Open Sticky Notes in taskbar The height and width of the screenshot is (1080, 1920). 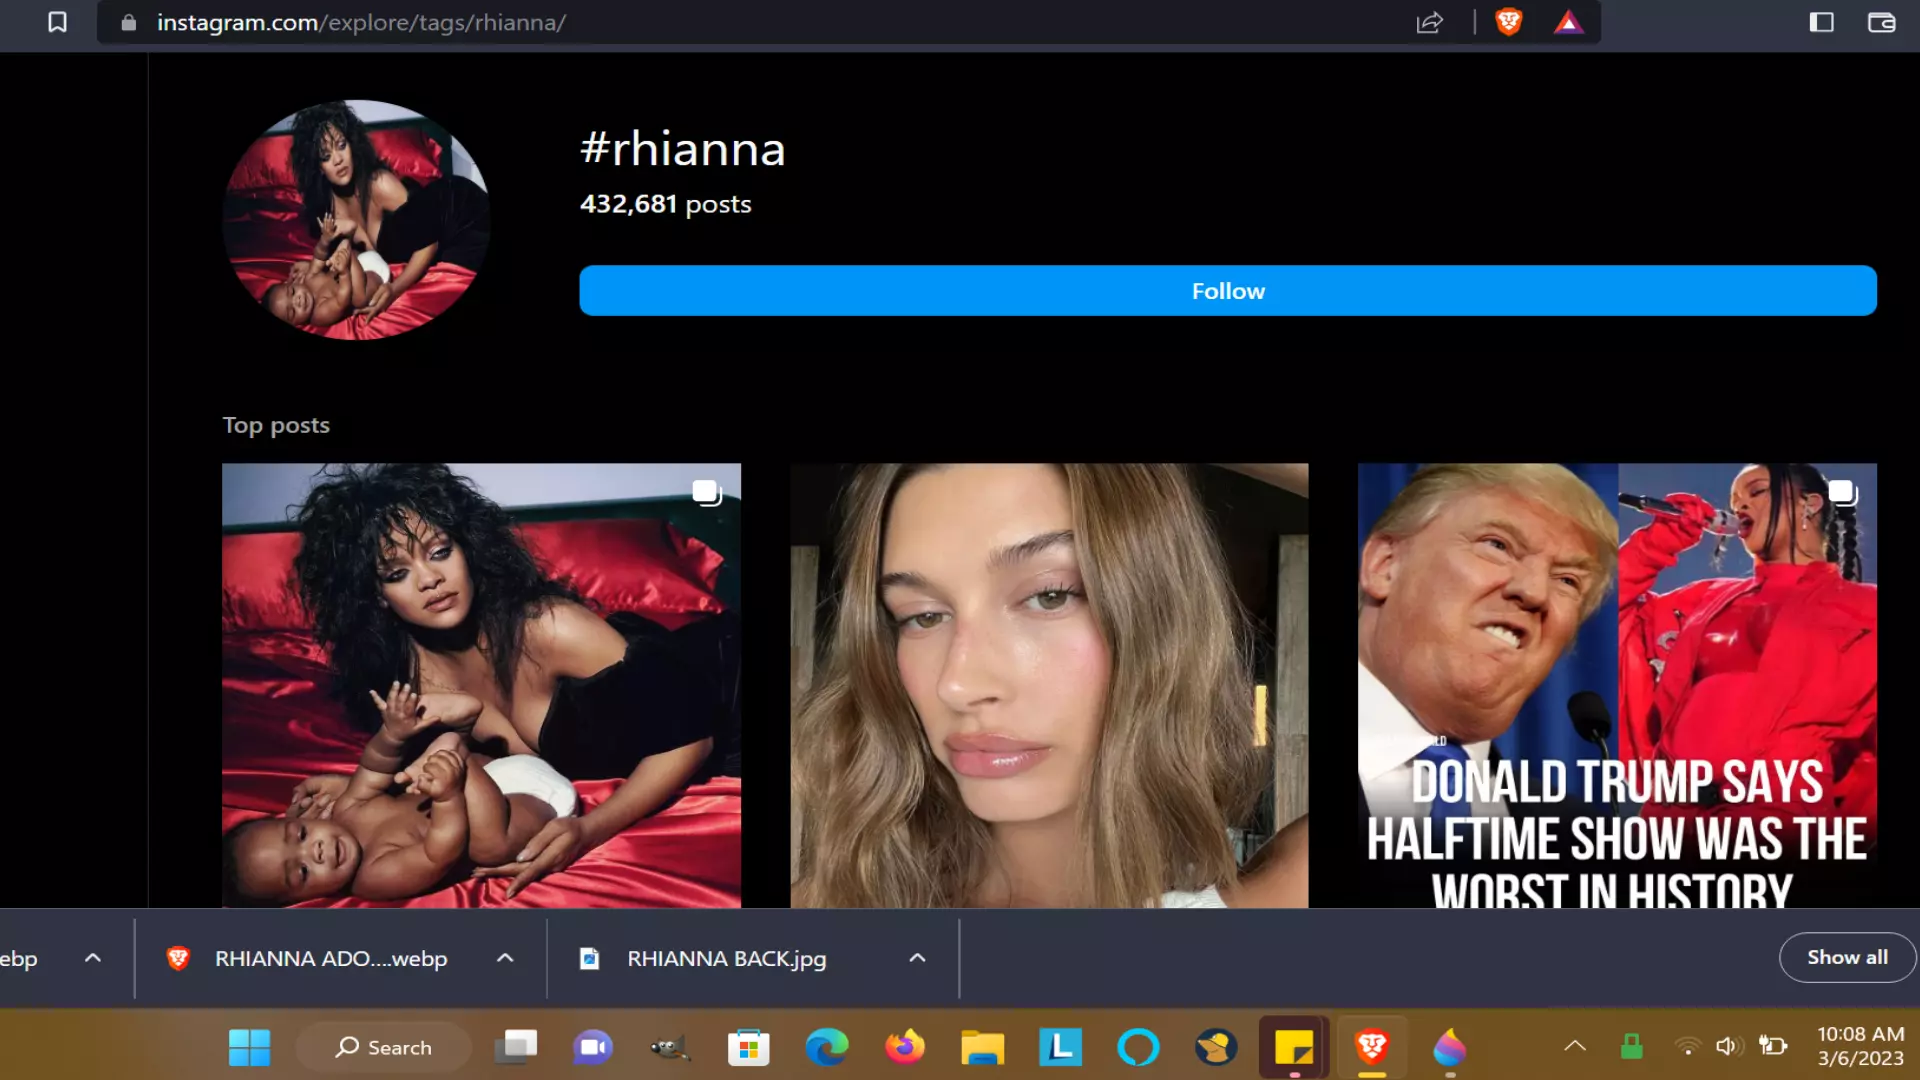1293,1047
